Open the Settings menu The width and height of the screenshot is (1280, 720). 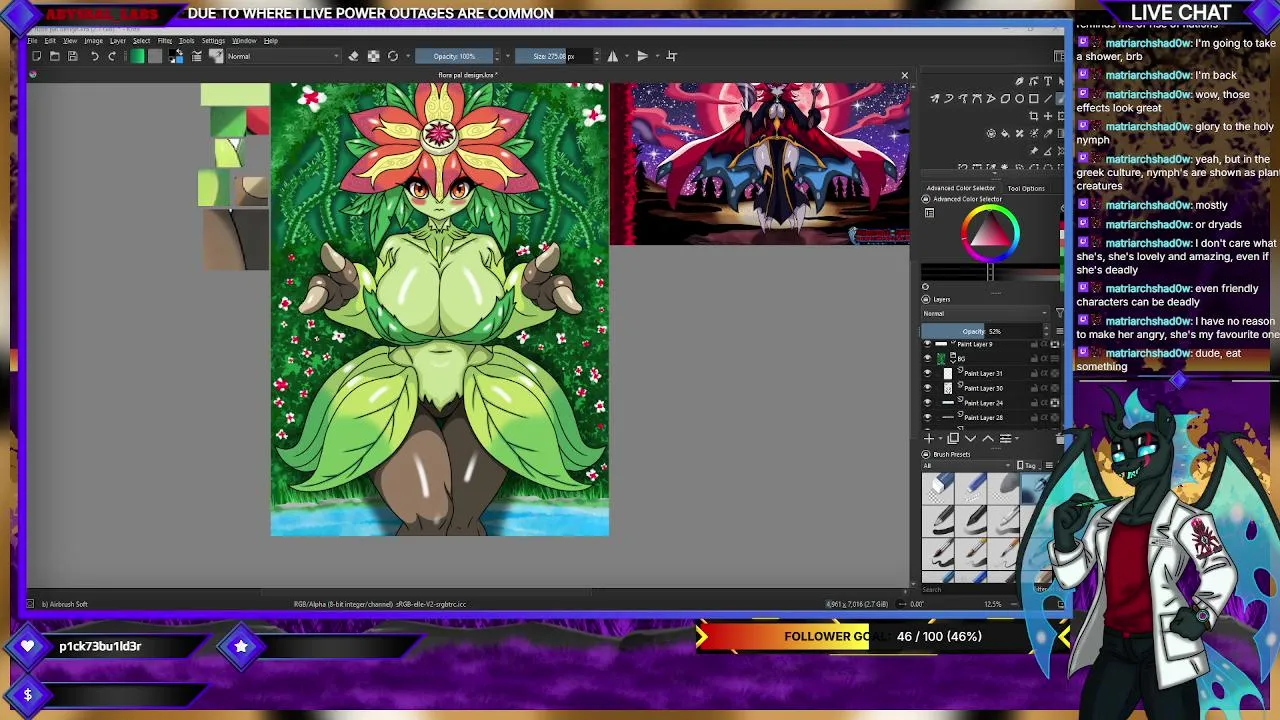(x=213, y=41)
